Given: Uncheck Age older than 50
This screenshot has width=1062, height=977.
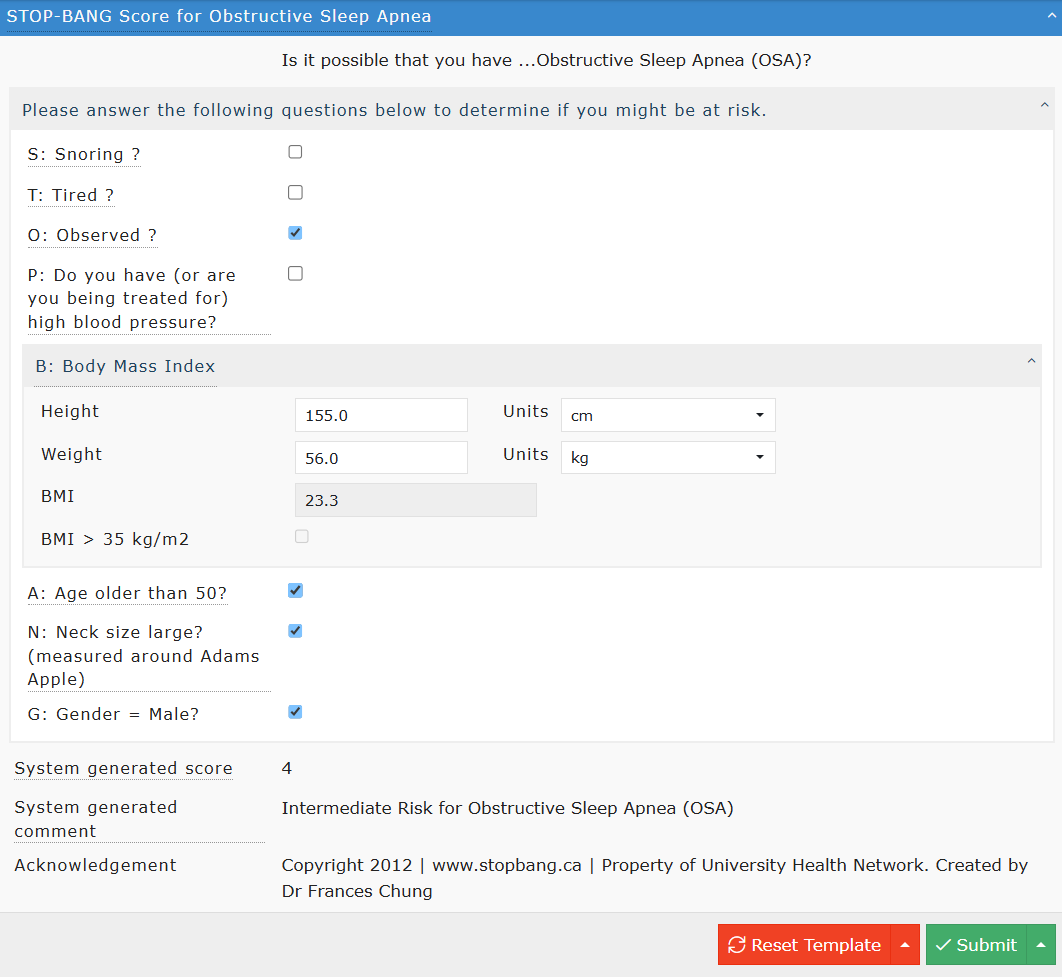Looking at the screenshot, I should tap(295, 591).
